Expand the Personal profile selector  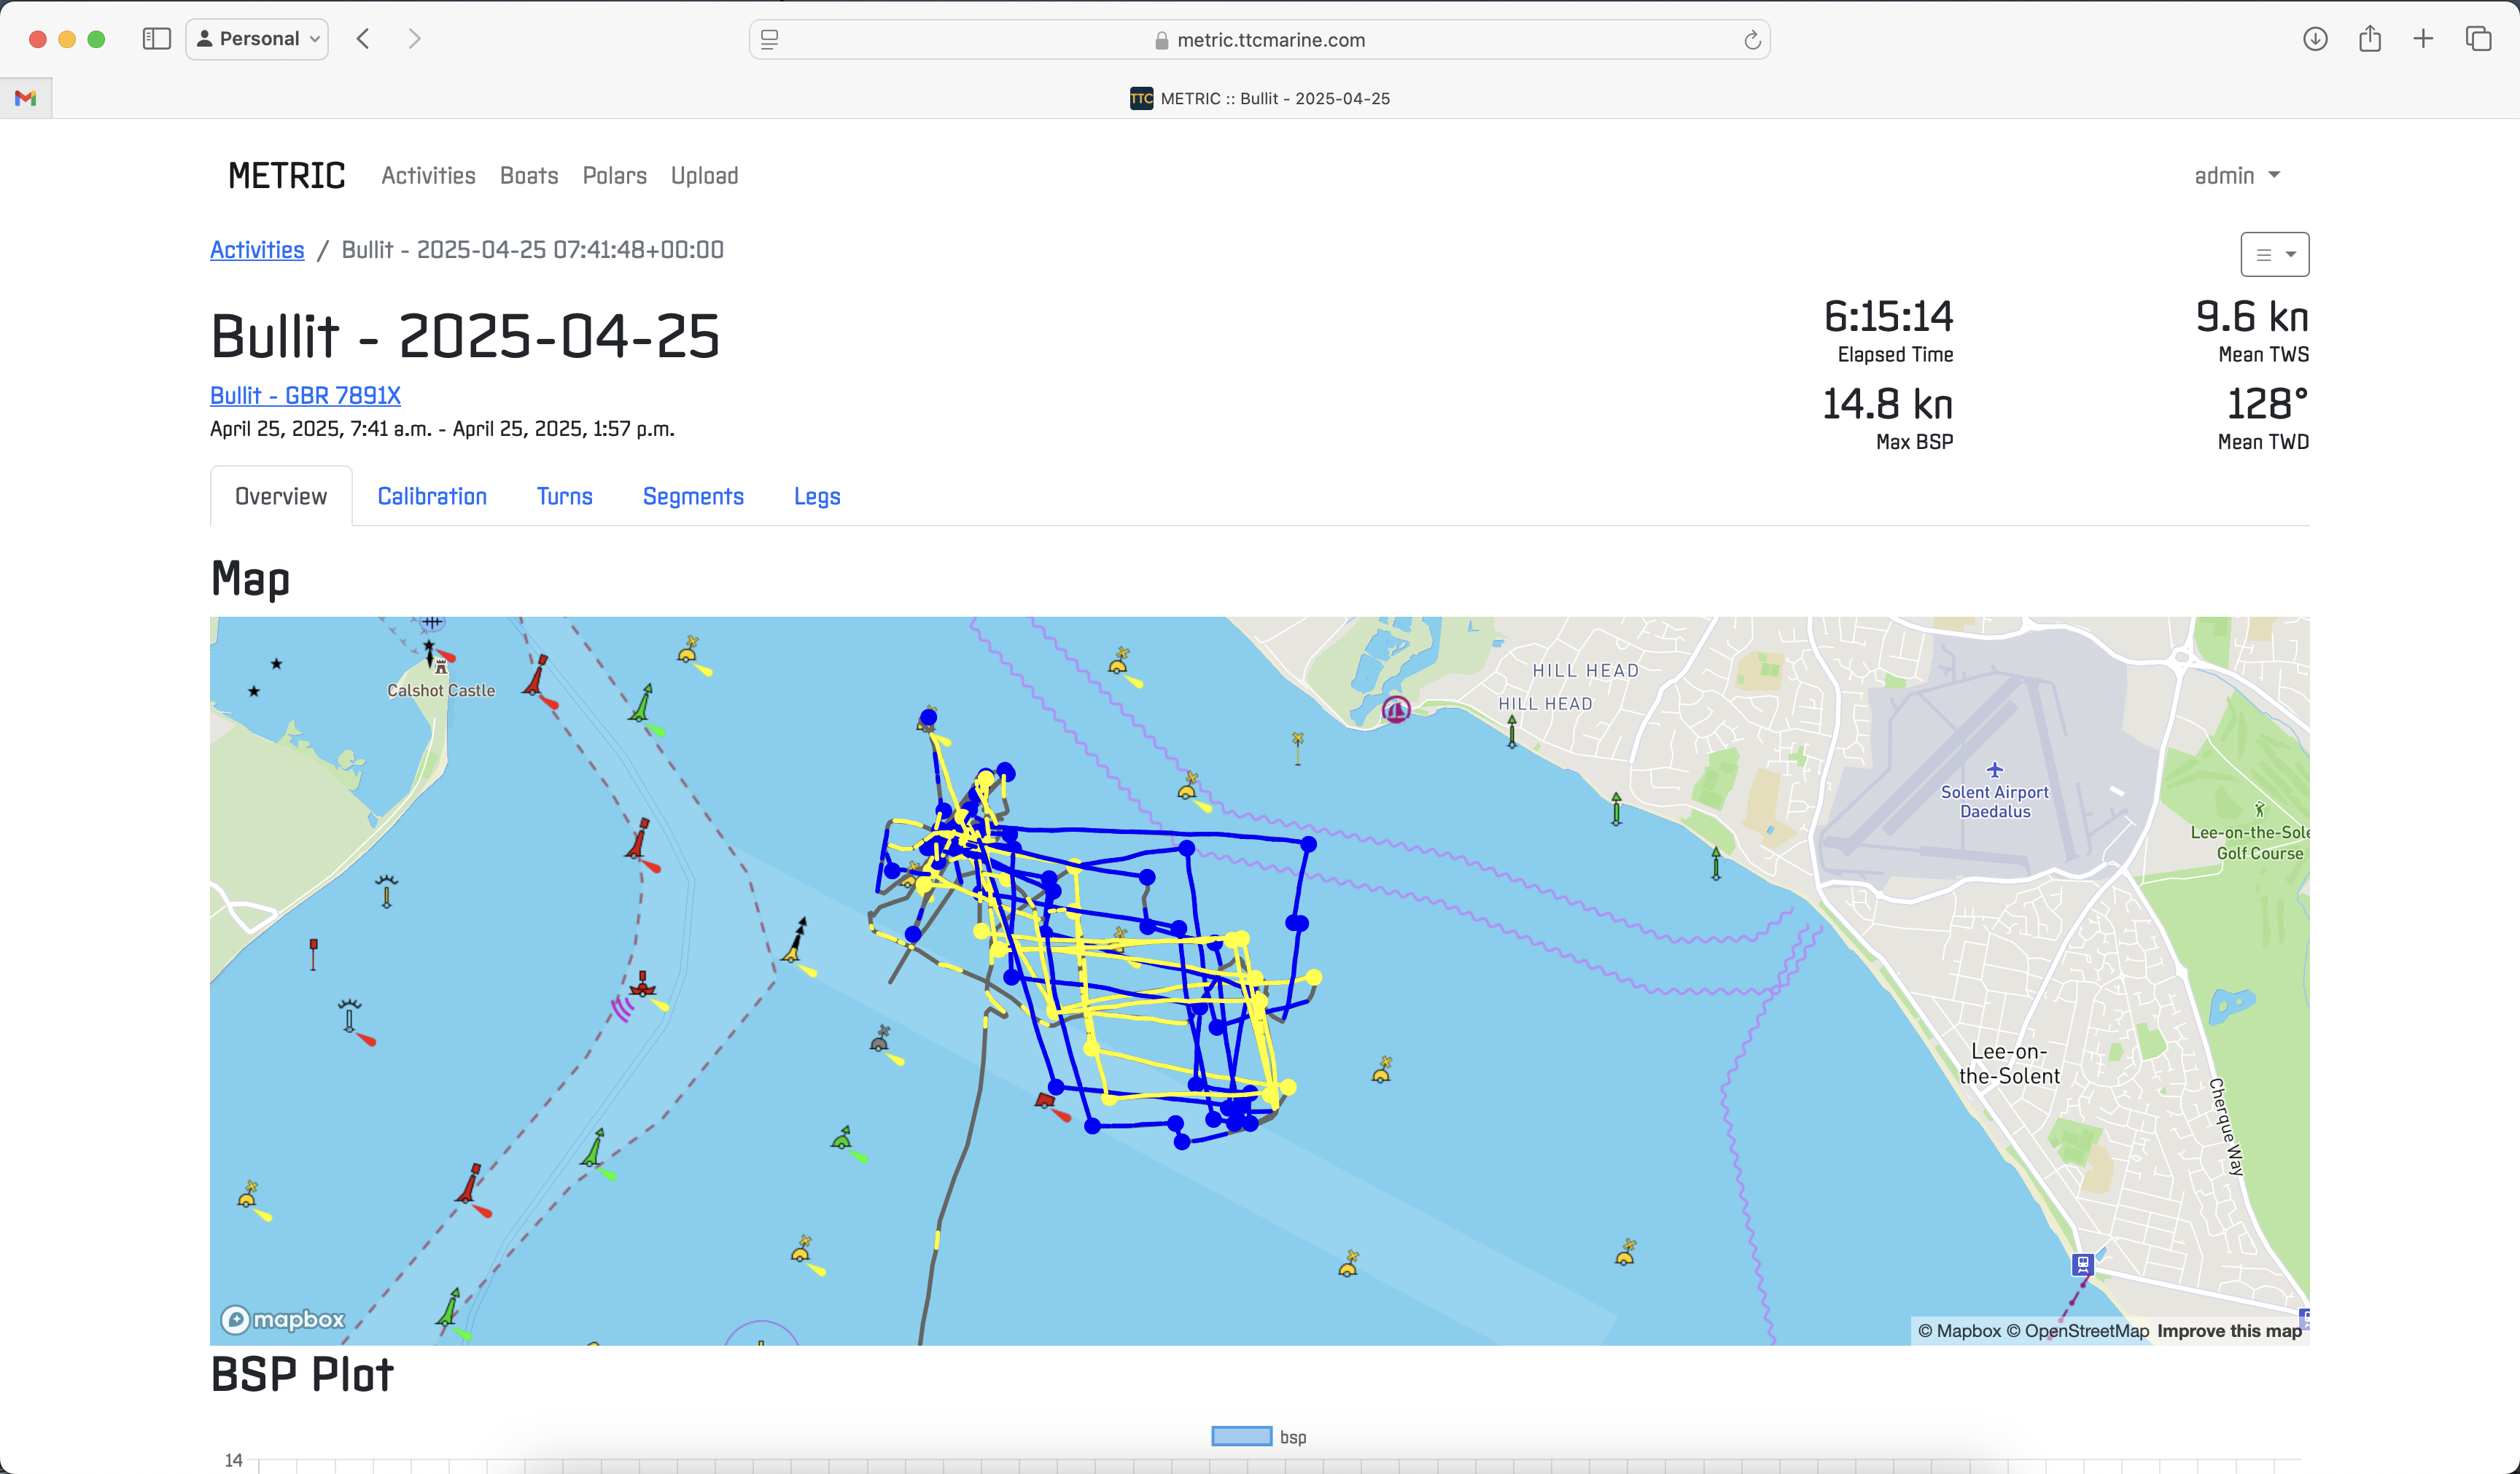pyautogui.click(x=257, y=39)
